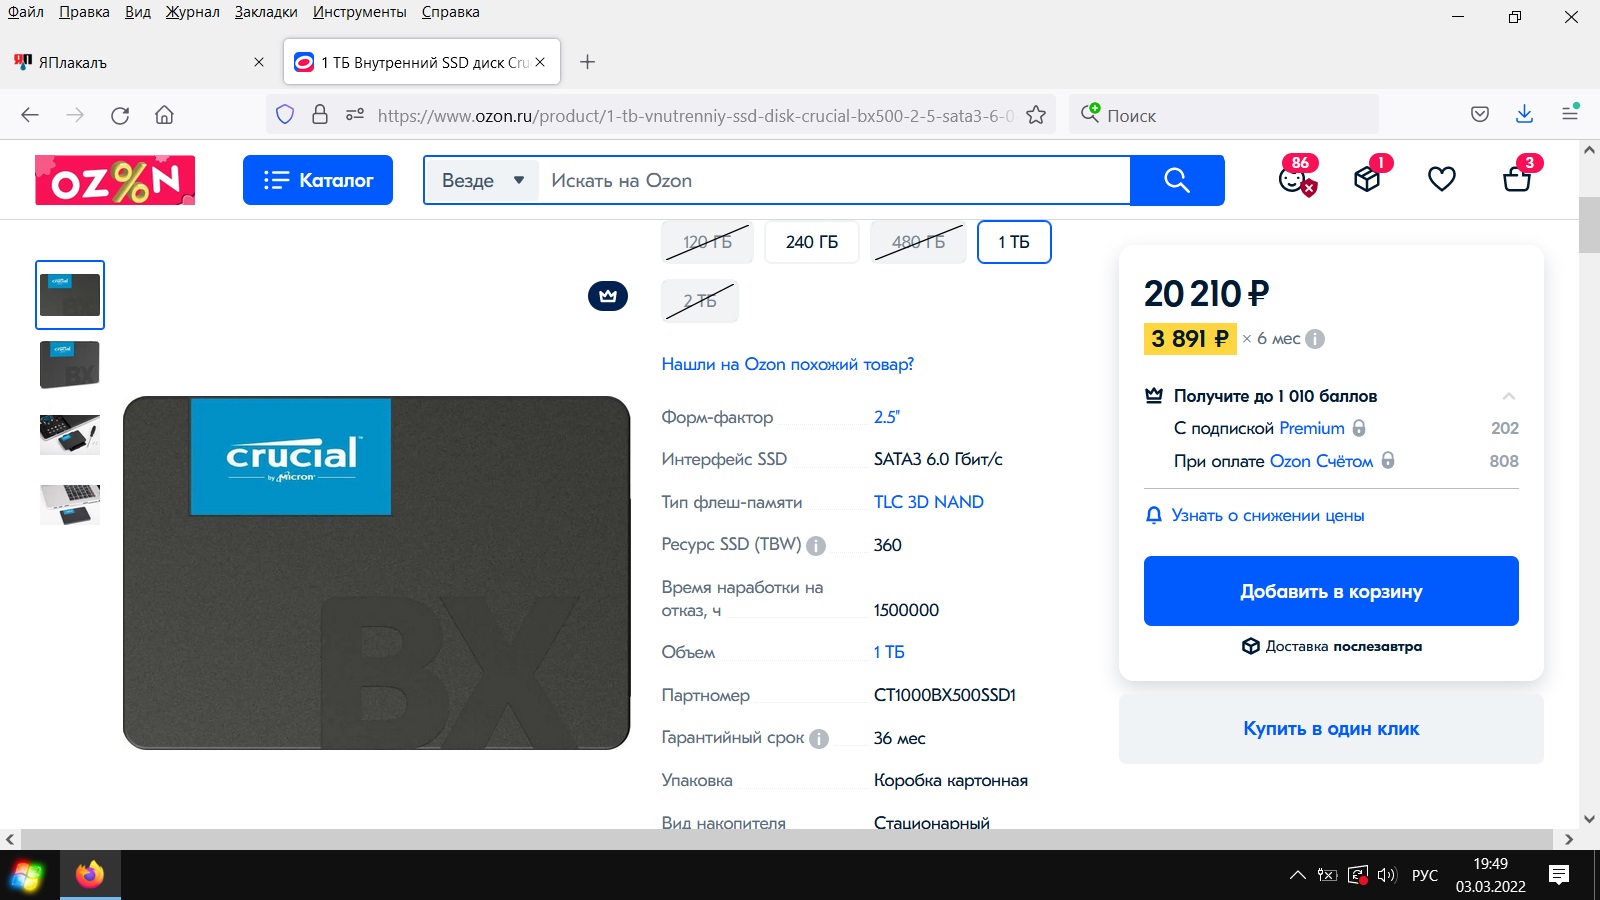
Task: Go back to the previous page
Action: (x=30, y=115)
